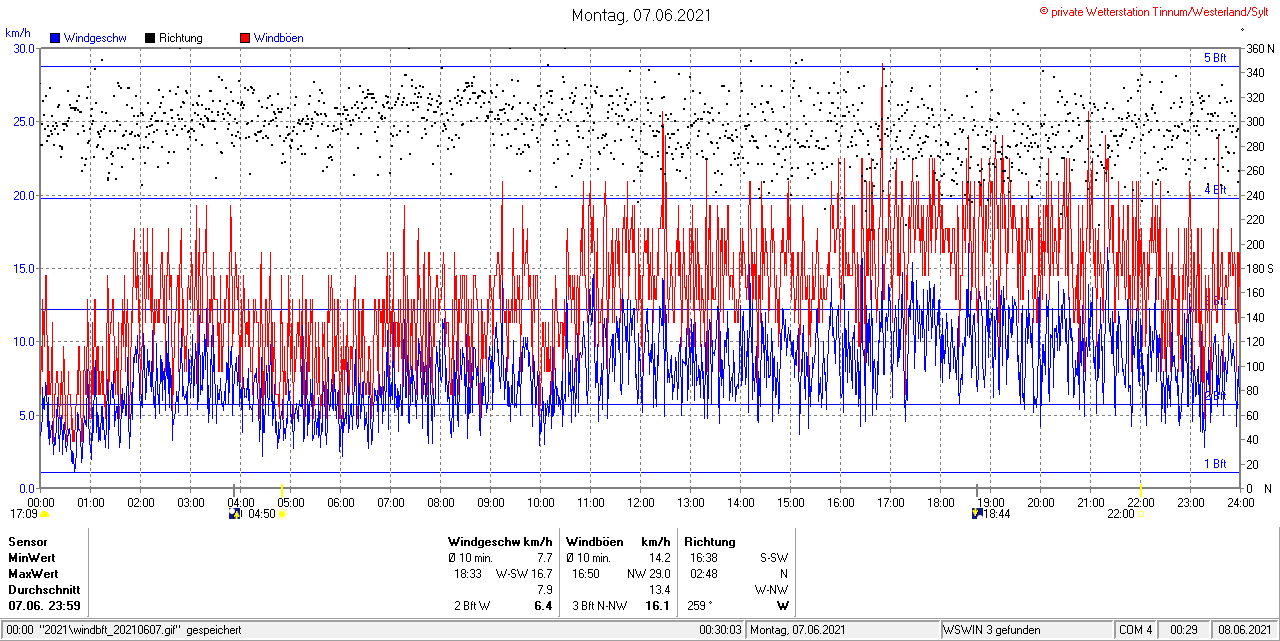Select the Windböen legend label

(279, 38)
